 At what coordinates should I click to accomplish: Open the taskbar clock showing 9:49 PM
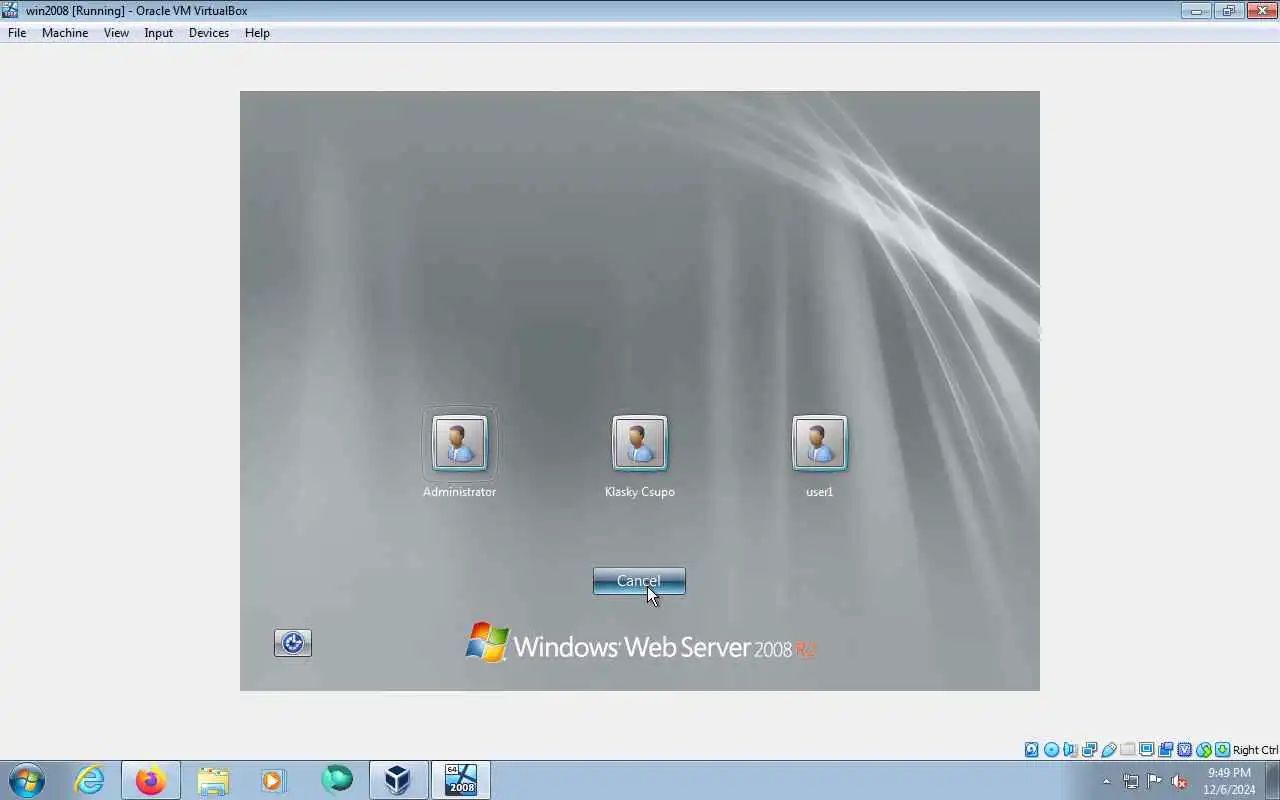click(x=1229, y=781)
